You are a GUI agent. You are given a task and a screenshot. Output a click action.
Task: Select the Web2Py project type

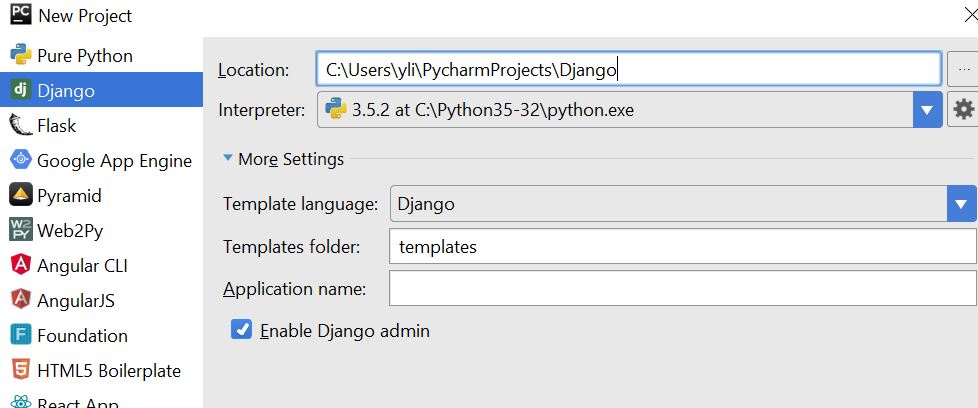(x=101, y=230)
